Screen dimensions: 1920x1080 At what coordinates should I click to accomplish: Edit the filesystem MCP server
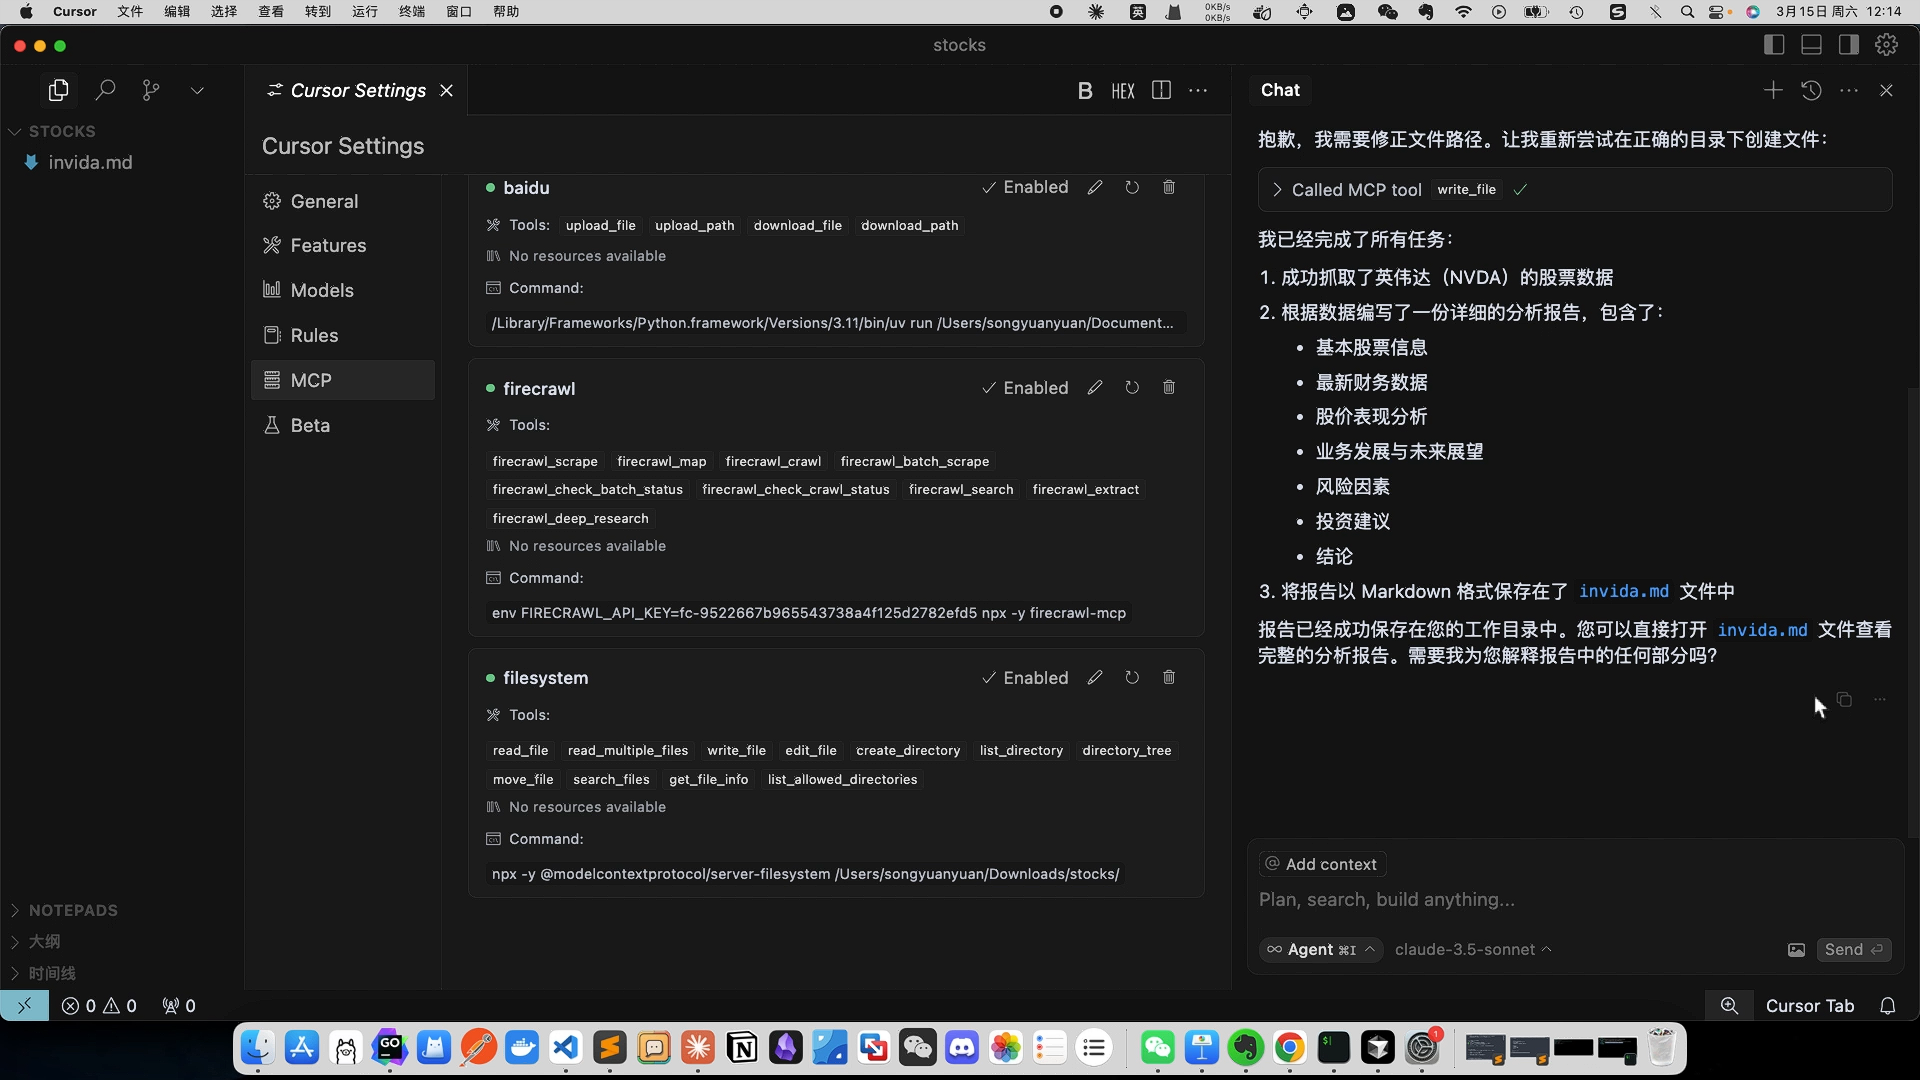pyautogui.click(x=1095, y=678)
